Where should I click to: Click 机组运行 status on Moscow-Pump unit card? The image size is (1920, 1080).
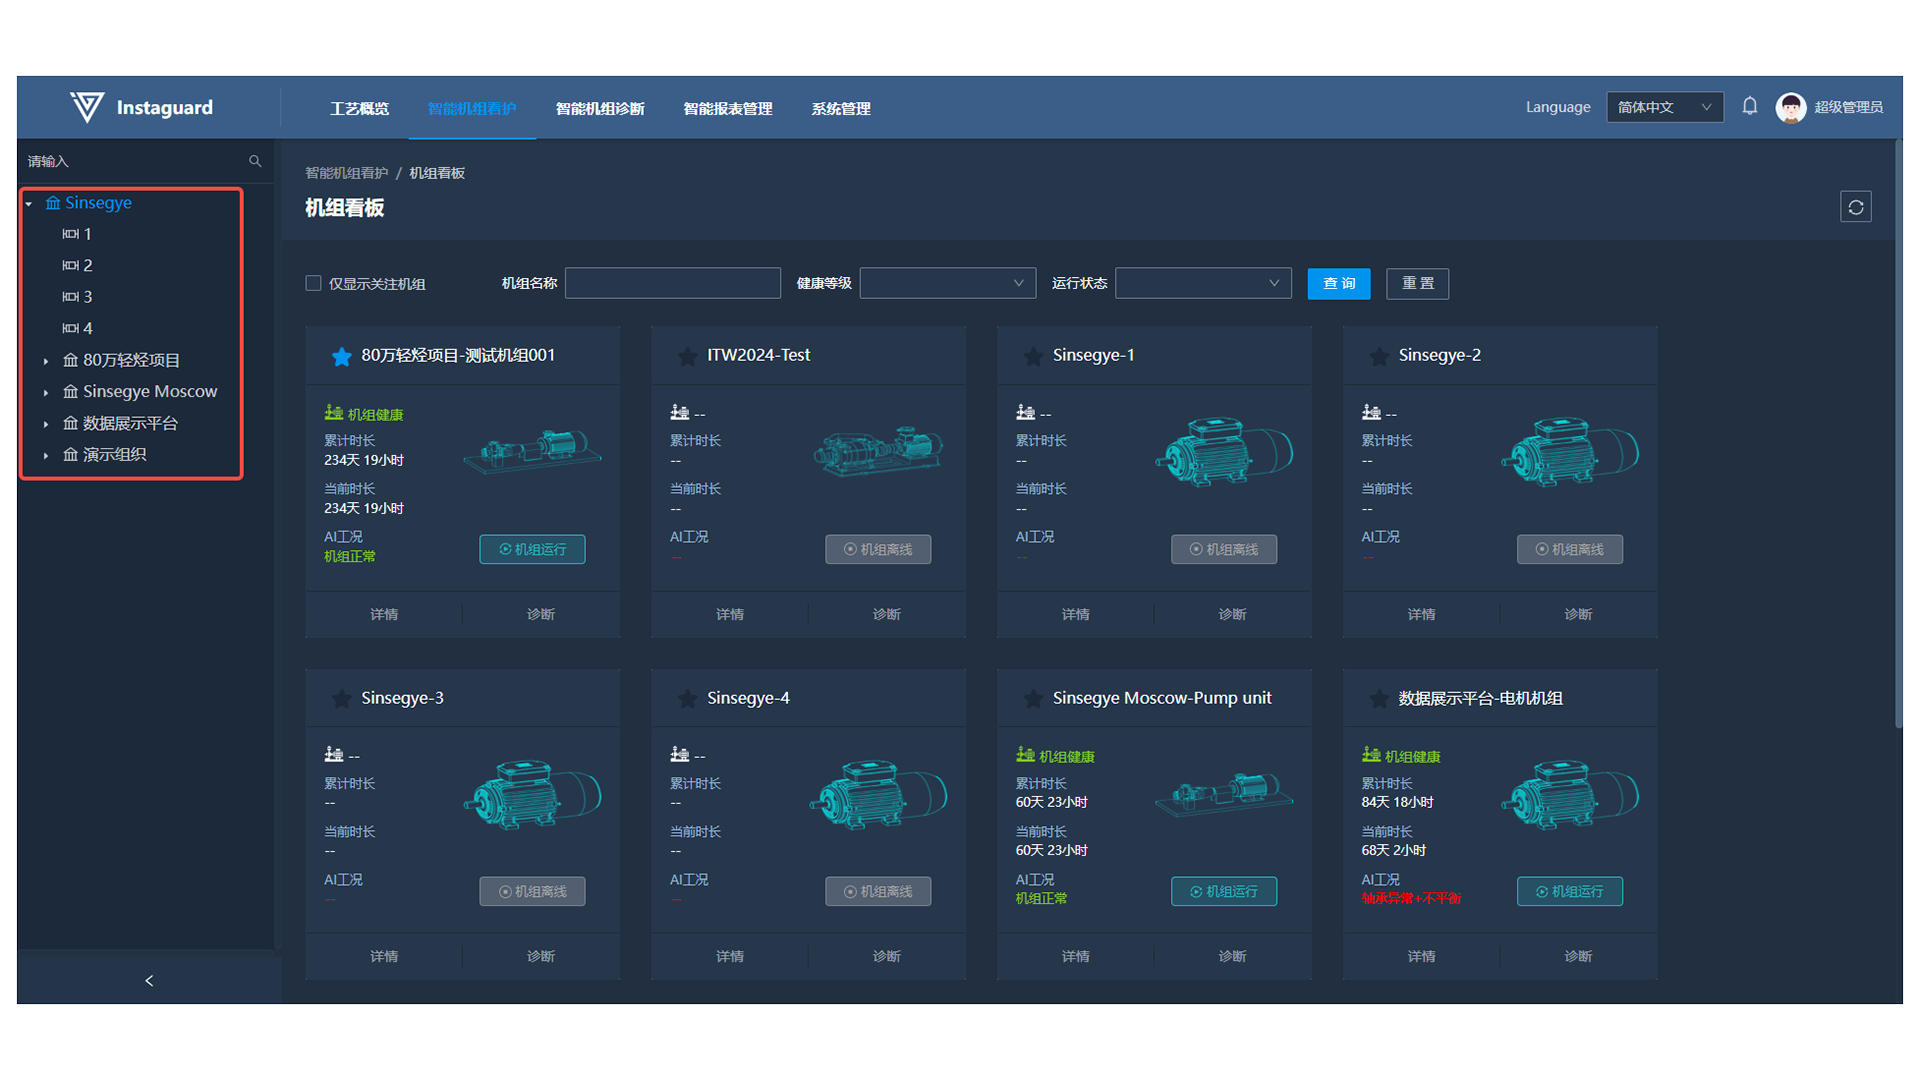pyautogui.click(x=1224, y=891)
